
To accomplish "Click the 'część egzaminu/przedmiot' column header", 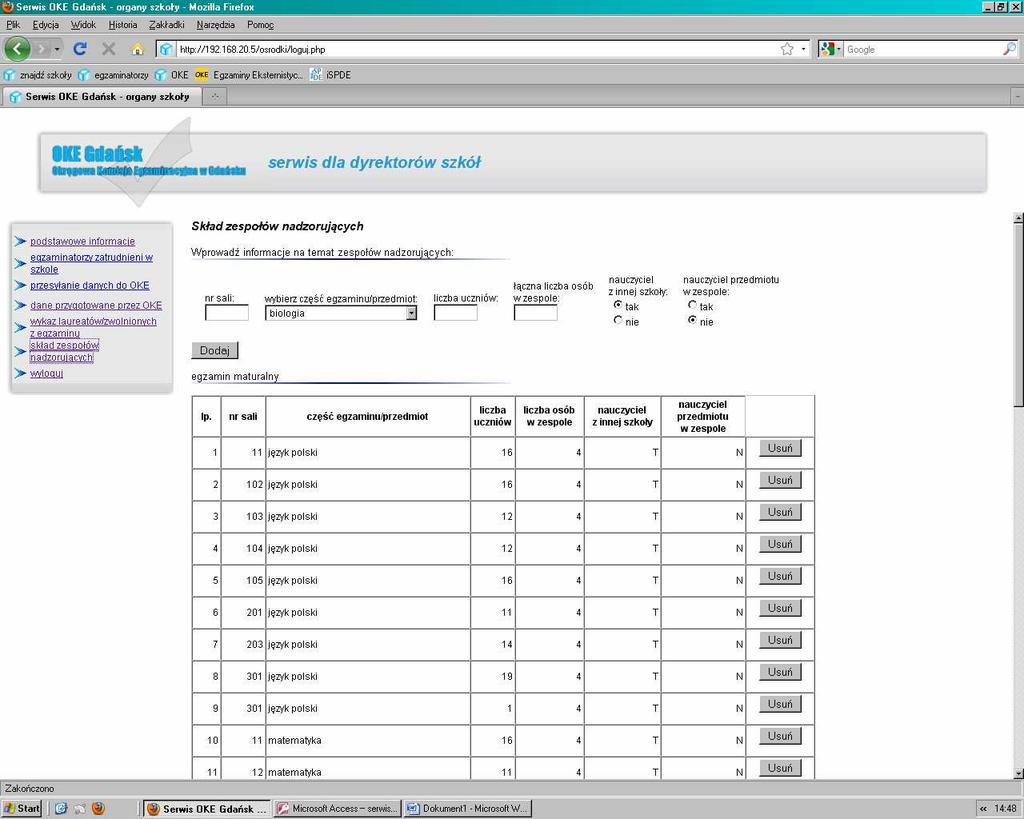I will pos(368,417).
